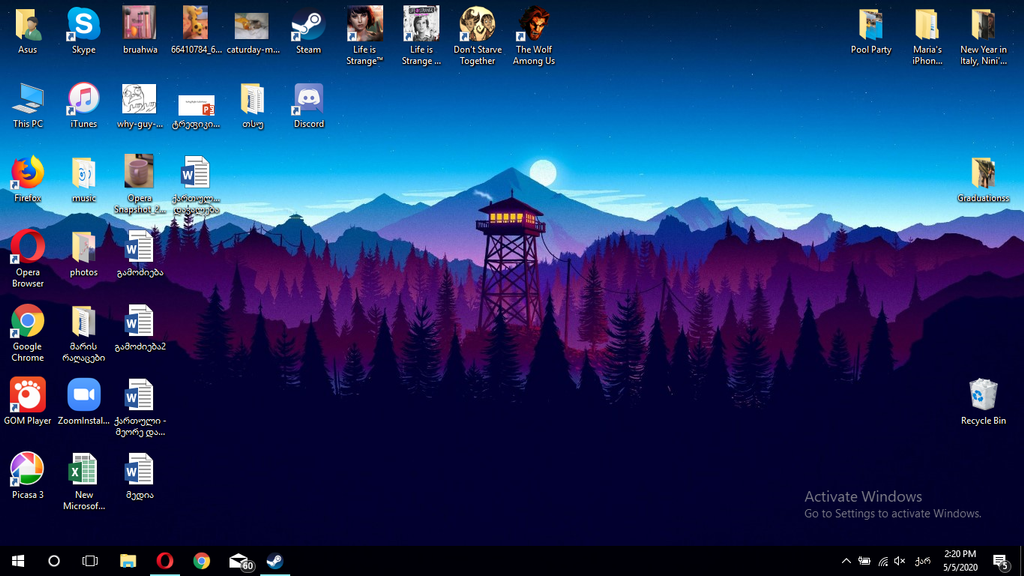
Task: Select the Discord desktop shortcut
Action: pyautogui.click(x=308, y=105)
